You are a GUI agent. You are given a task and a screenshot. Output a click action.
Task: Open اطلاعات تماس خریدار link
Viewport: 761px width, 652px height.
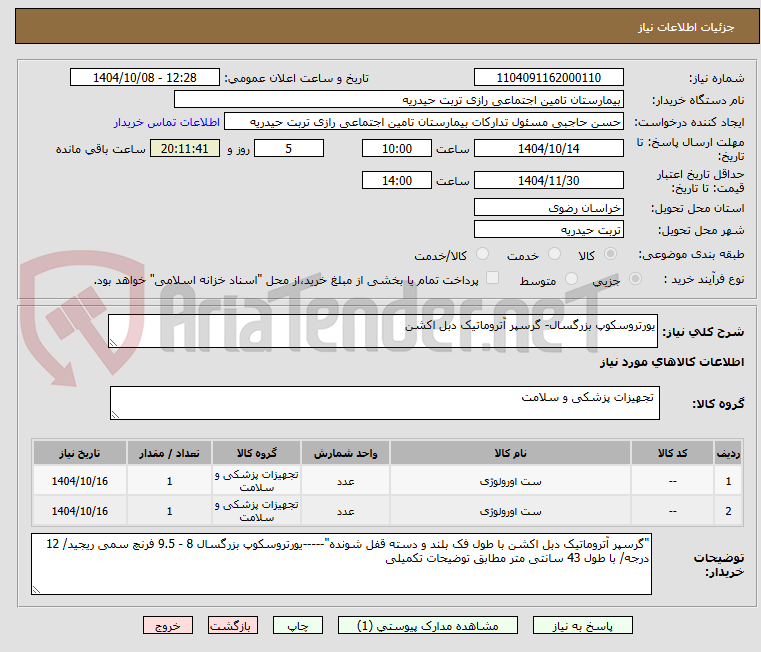coord(167,122)
